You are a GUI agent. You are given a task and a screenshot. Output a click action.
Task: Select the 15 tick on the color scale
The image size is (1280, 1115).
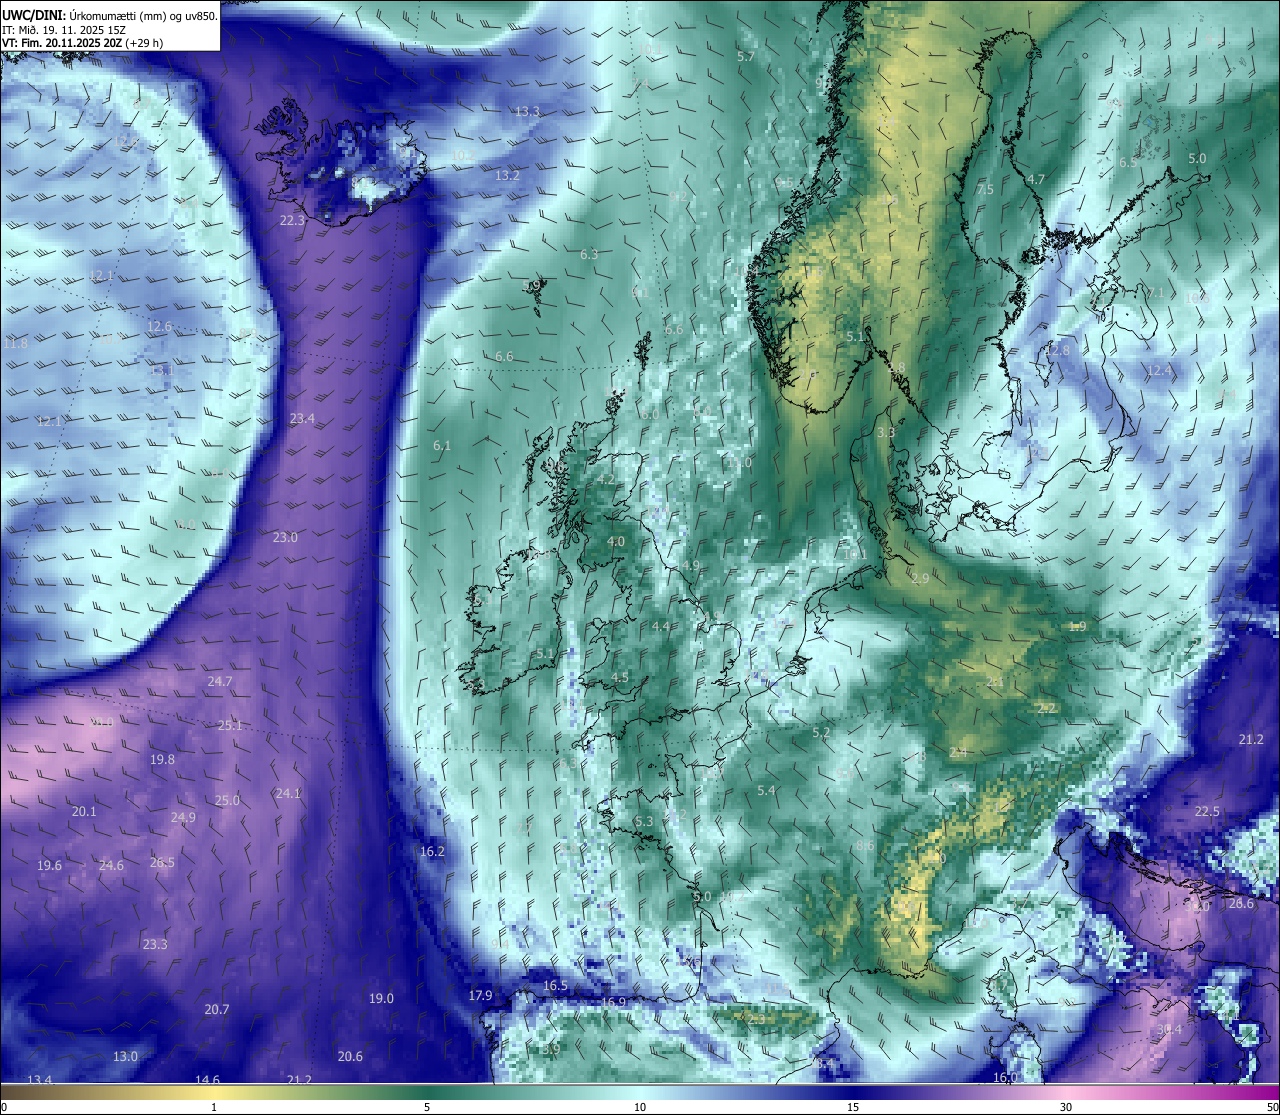click(x=853, y=1107)
